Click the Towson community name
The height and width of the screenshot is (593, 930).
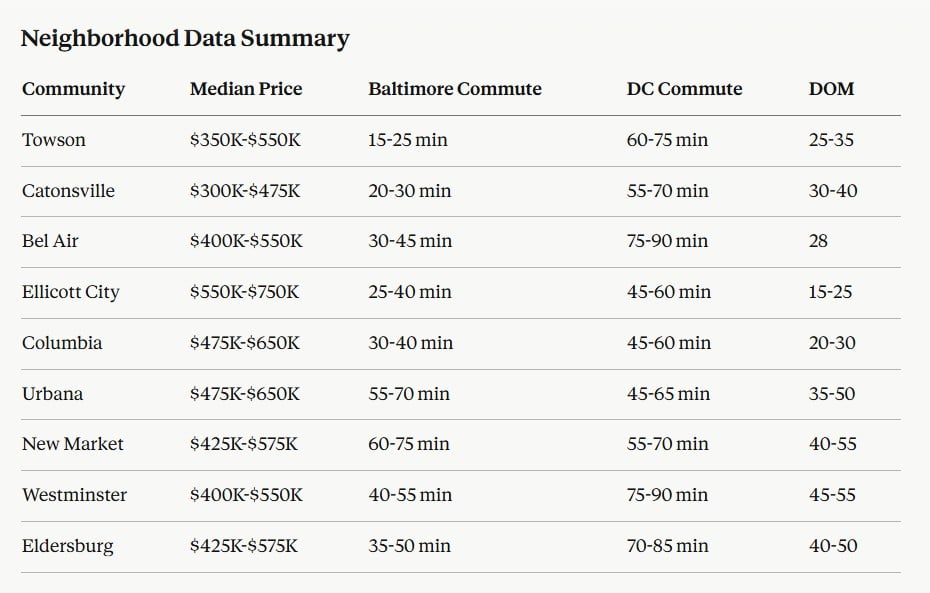pyautogui.click(x=54, y=140)
